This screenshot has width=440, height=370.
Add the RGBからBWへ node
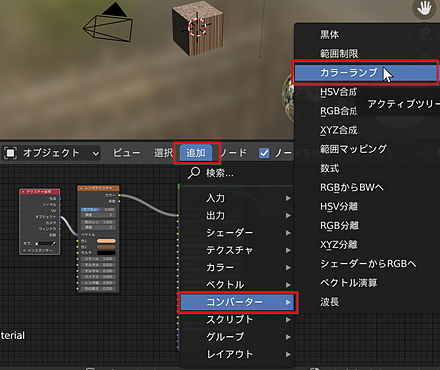352,187
